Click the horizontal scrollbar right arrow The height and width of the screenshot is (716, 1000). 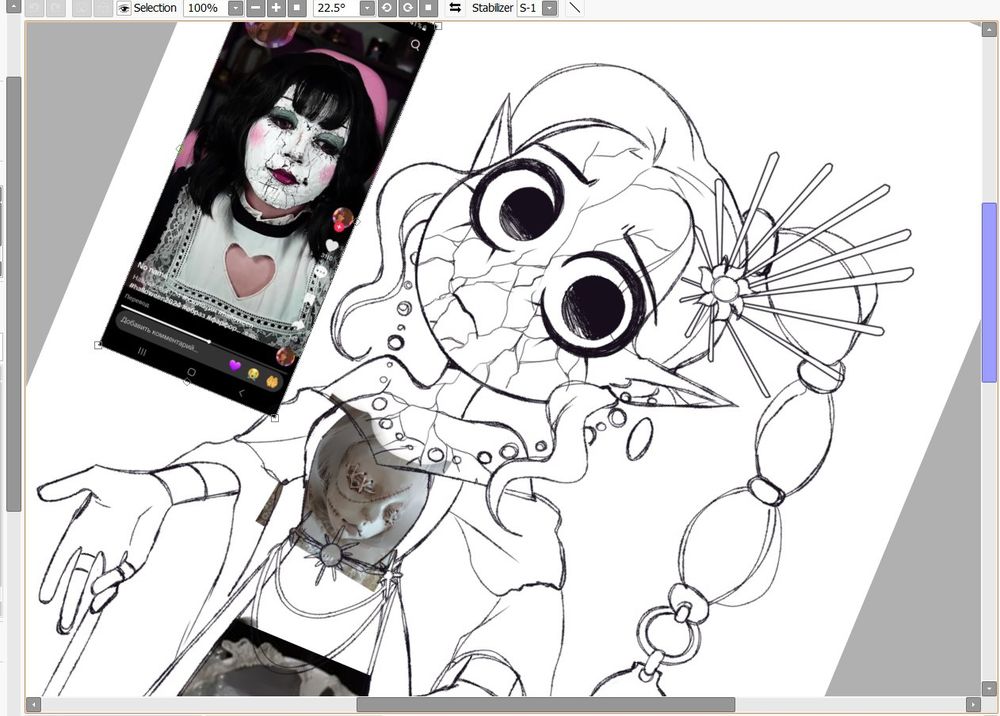(973, 705)
